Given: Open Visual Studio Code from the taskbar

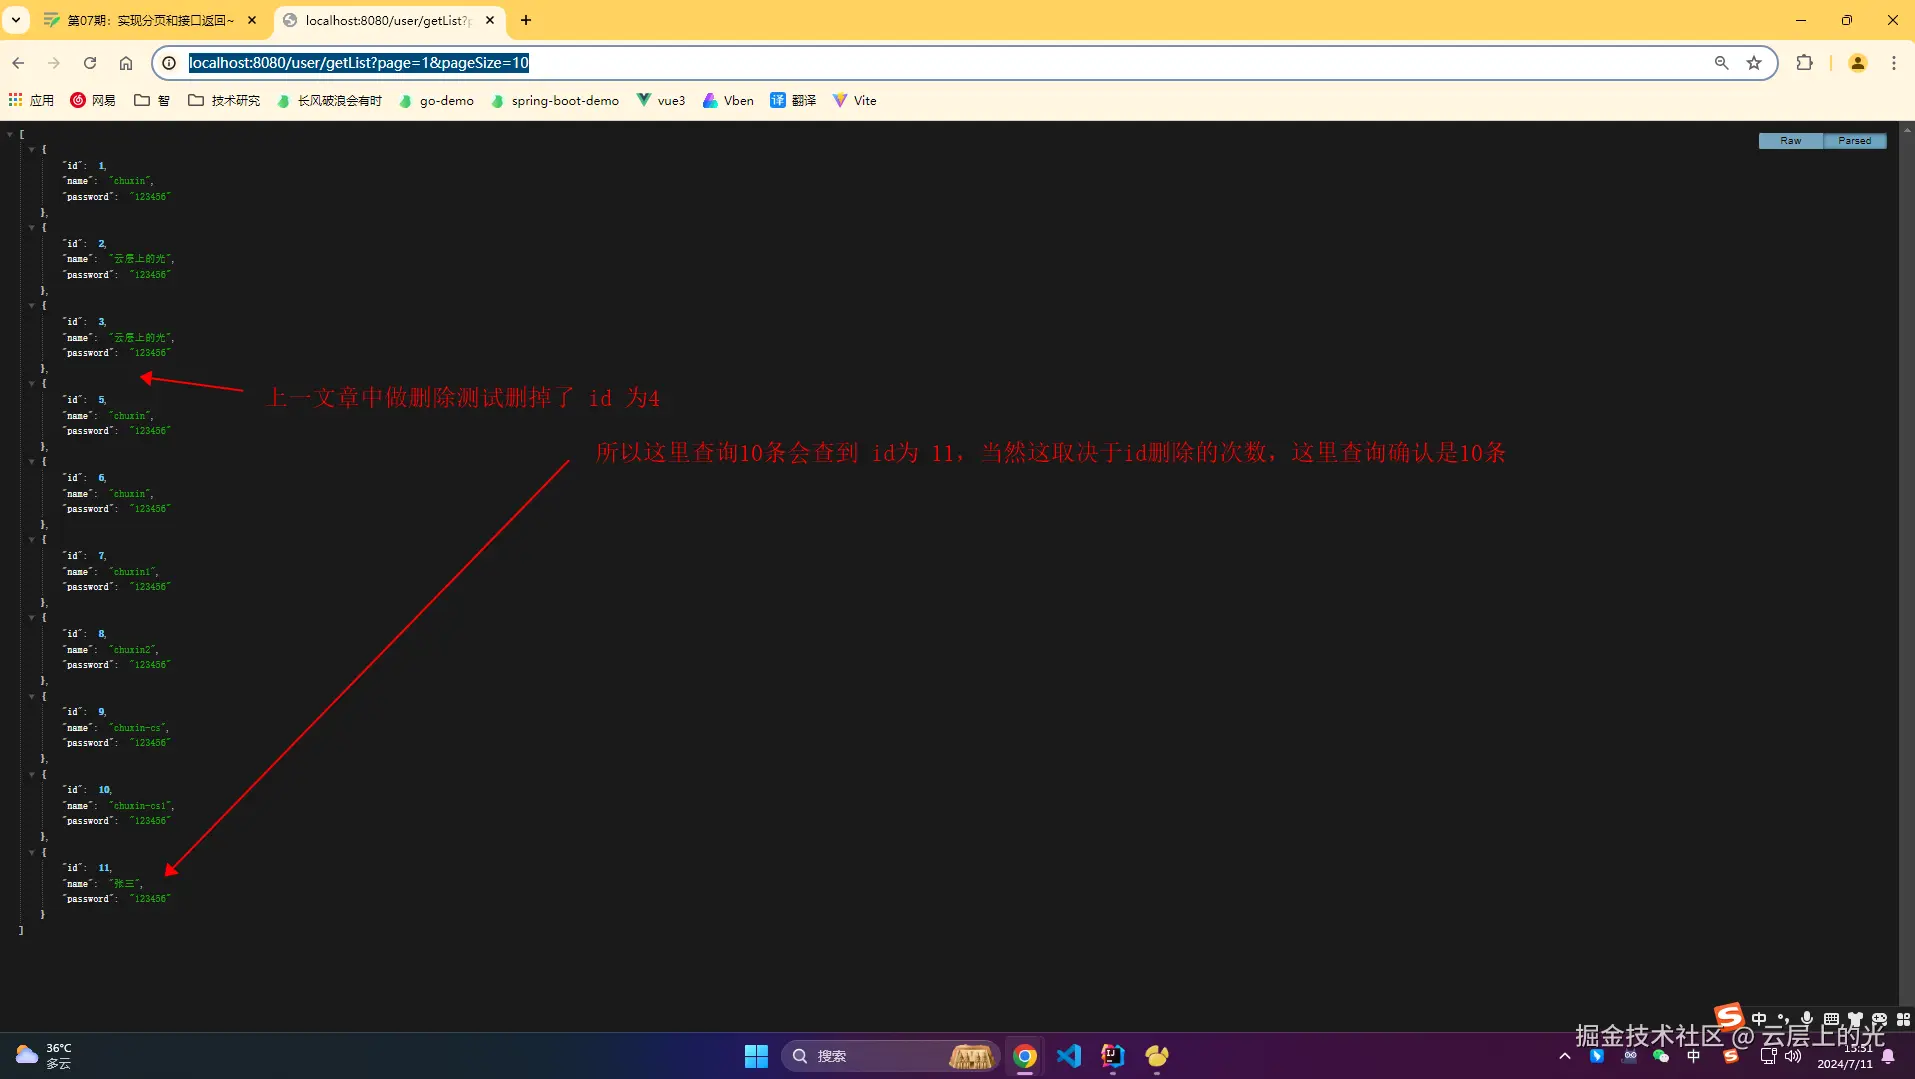Looking at the screenshot, I should [x=1069, y=1056].
